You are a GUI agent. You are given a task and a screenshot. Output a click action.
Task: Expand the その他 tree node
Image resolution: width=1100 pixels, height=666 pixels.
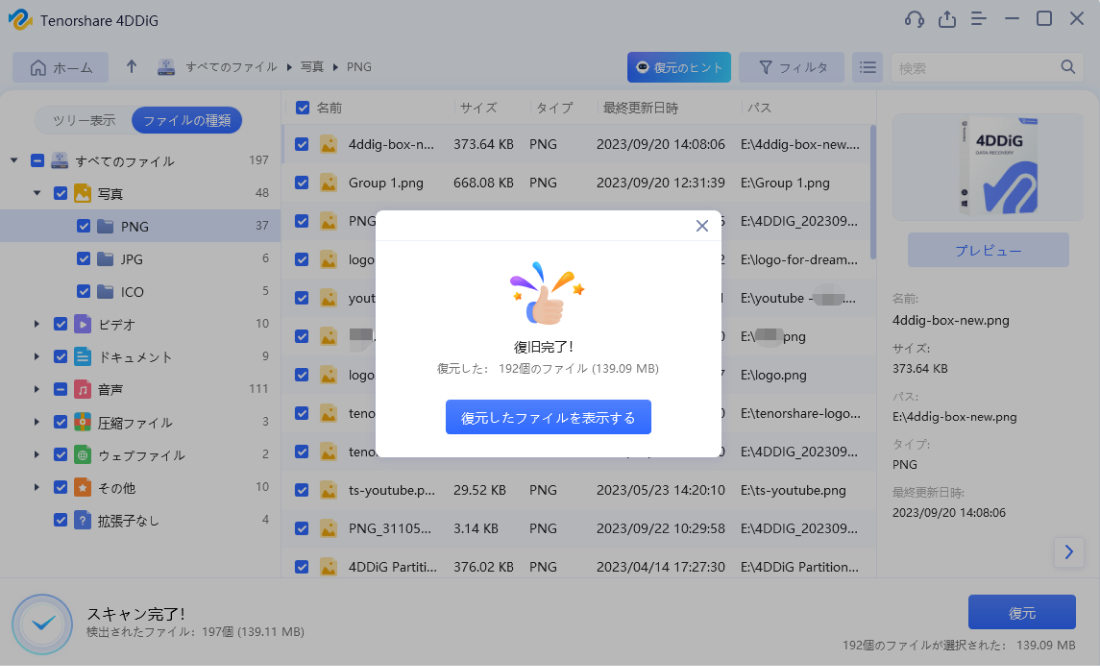coord(37,487)
